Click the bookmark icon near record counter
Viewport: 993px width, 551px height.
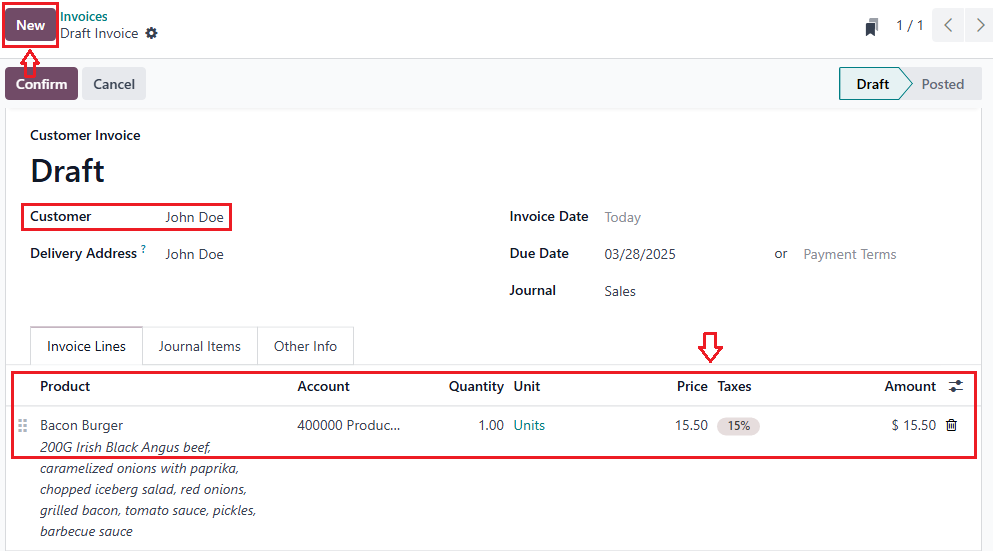[872, 26]
